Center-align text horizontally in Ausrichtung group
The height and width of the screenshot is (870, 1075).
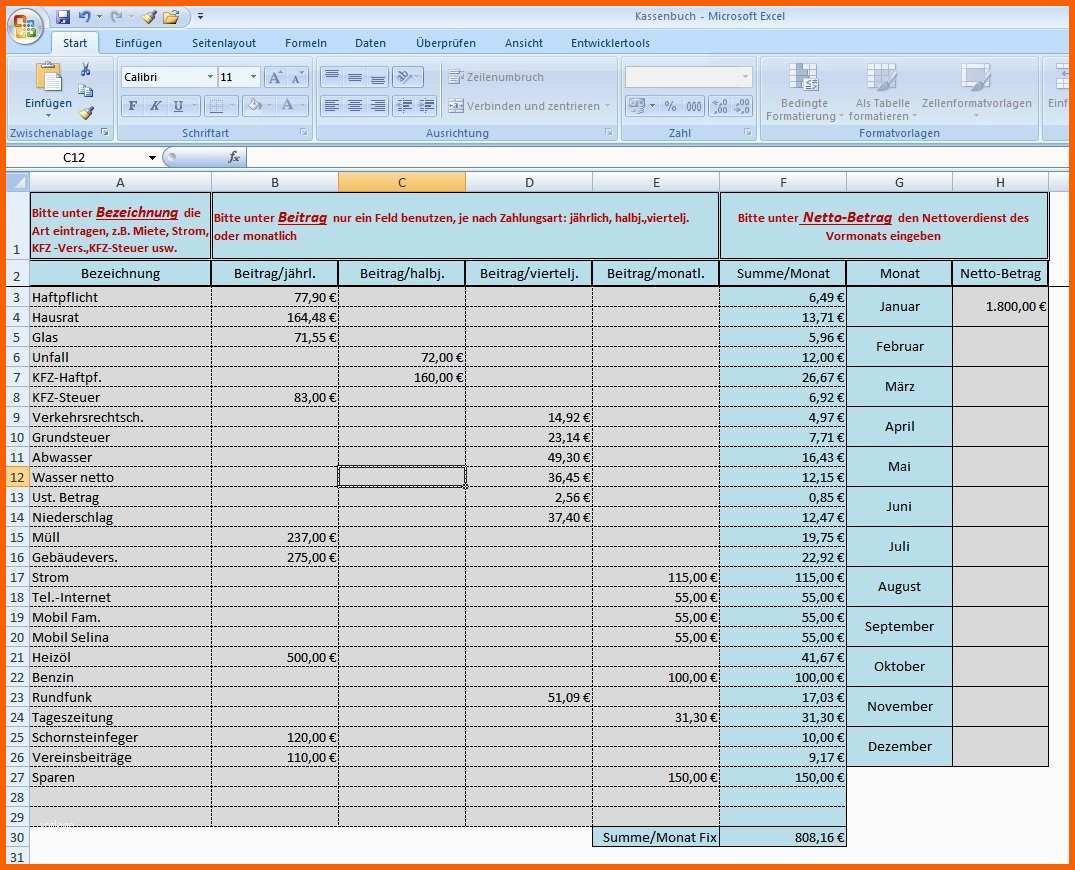coord(354,106)
